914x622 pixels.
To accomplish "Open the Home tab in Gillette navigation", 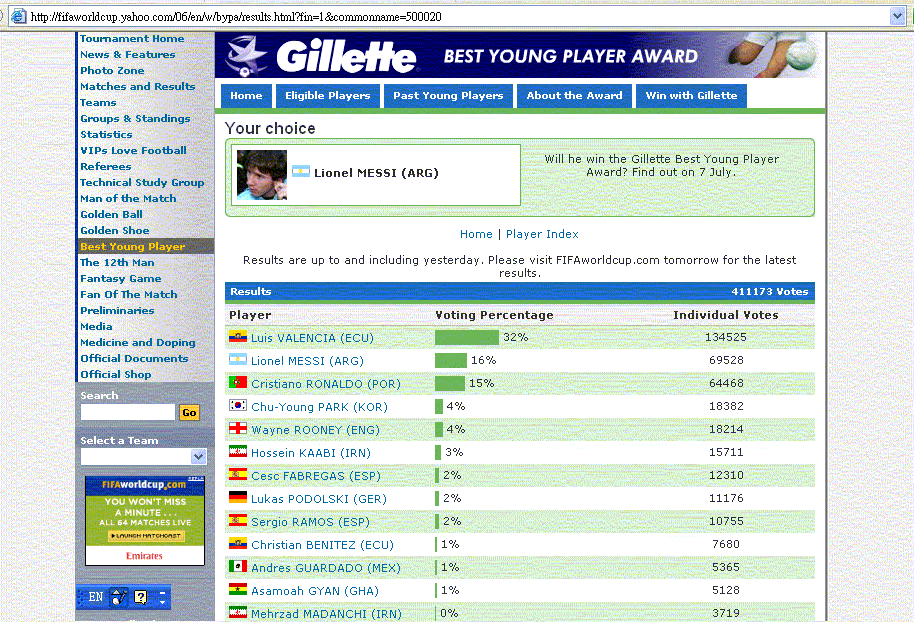I will click(246, 96).
